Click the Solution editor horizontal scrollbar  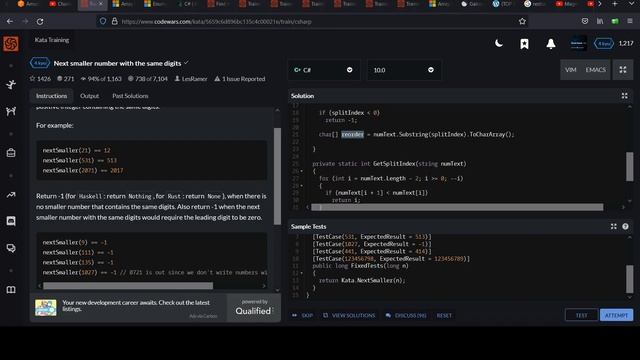(457, 207)
